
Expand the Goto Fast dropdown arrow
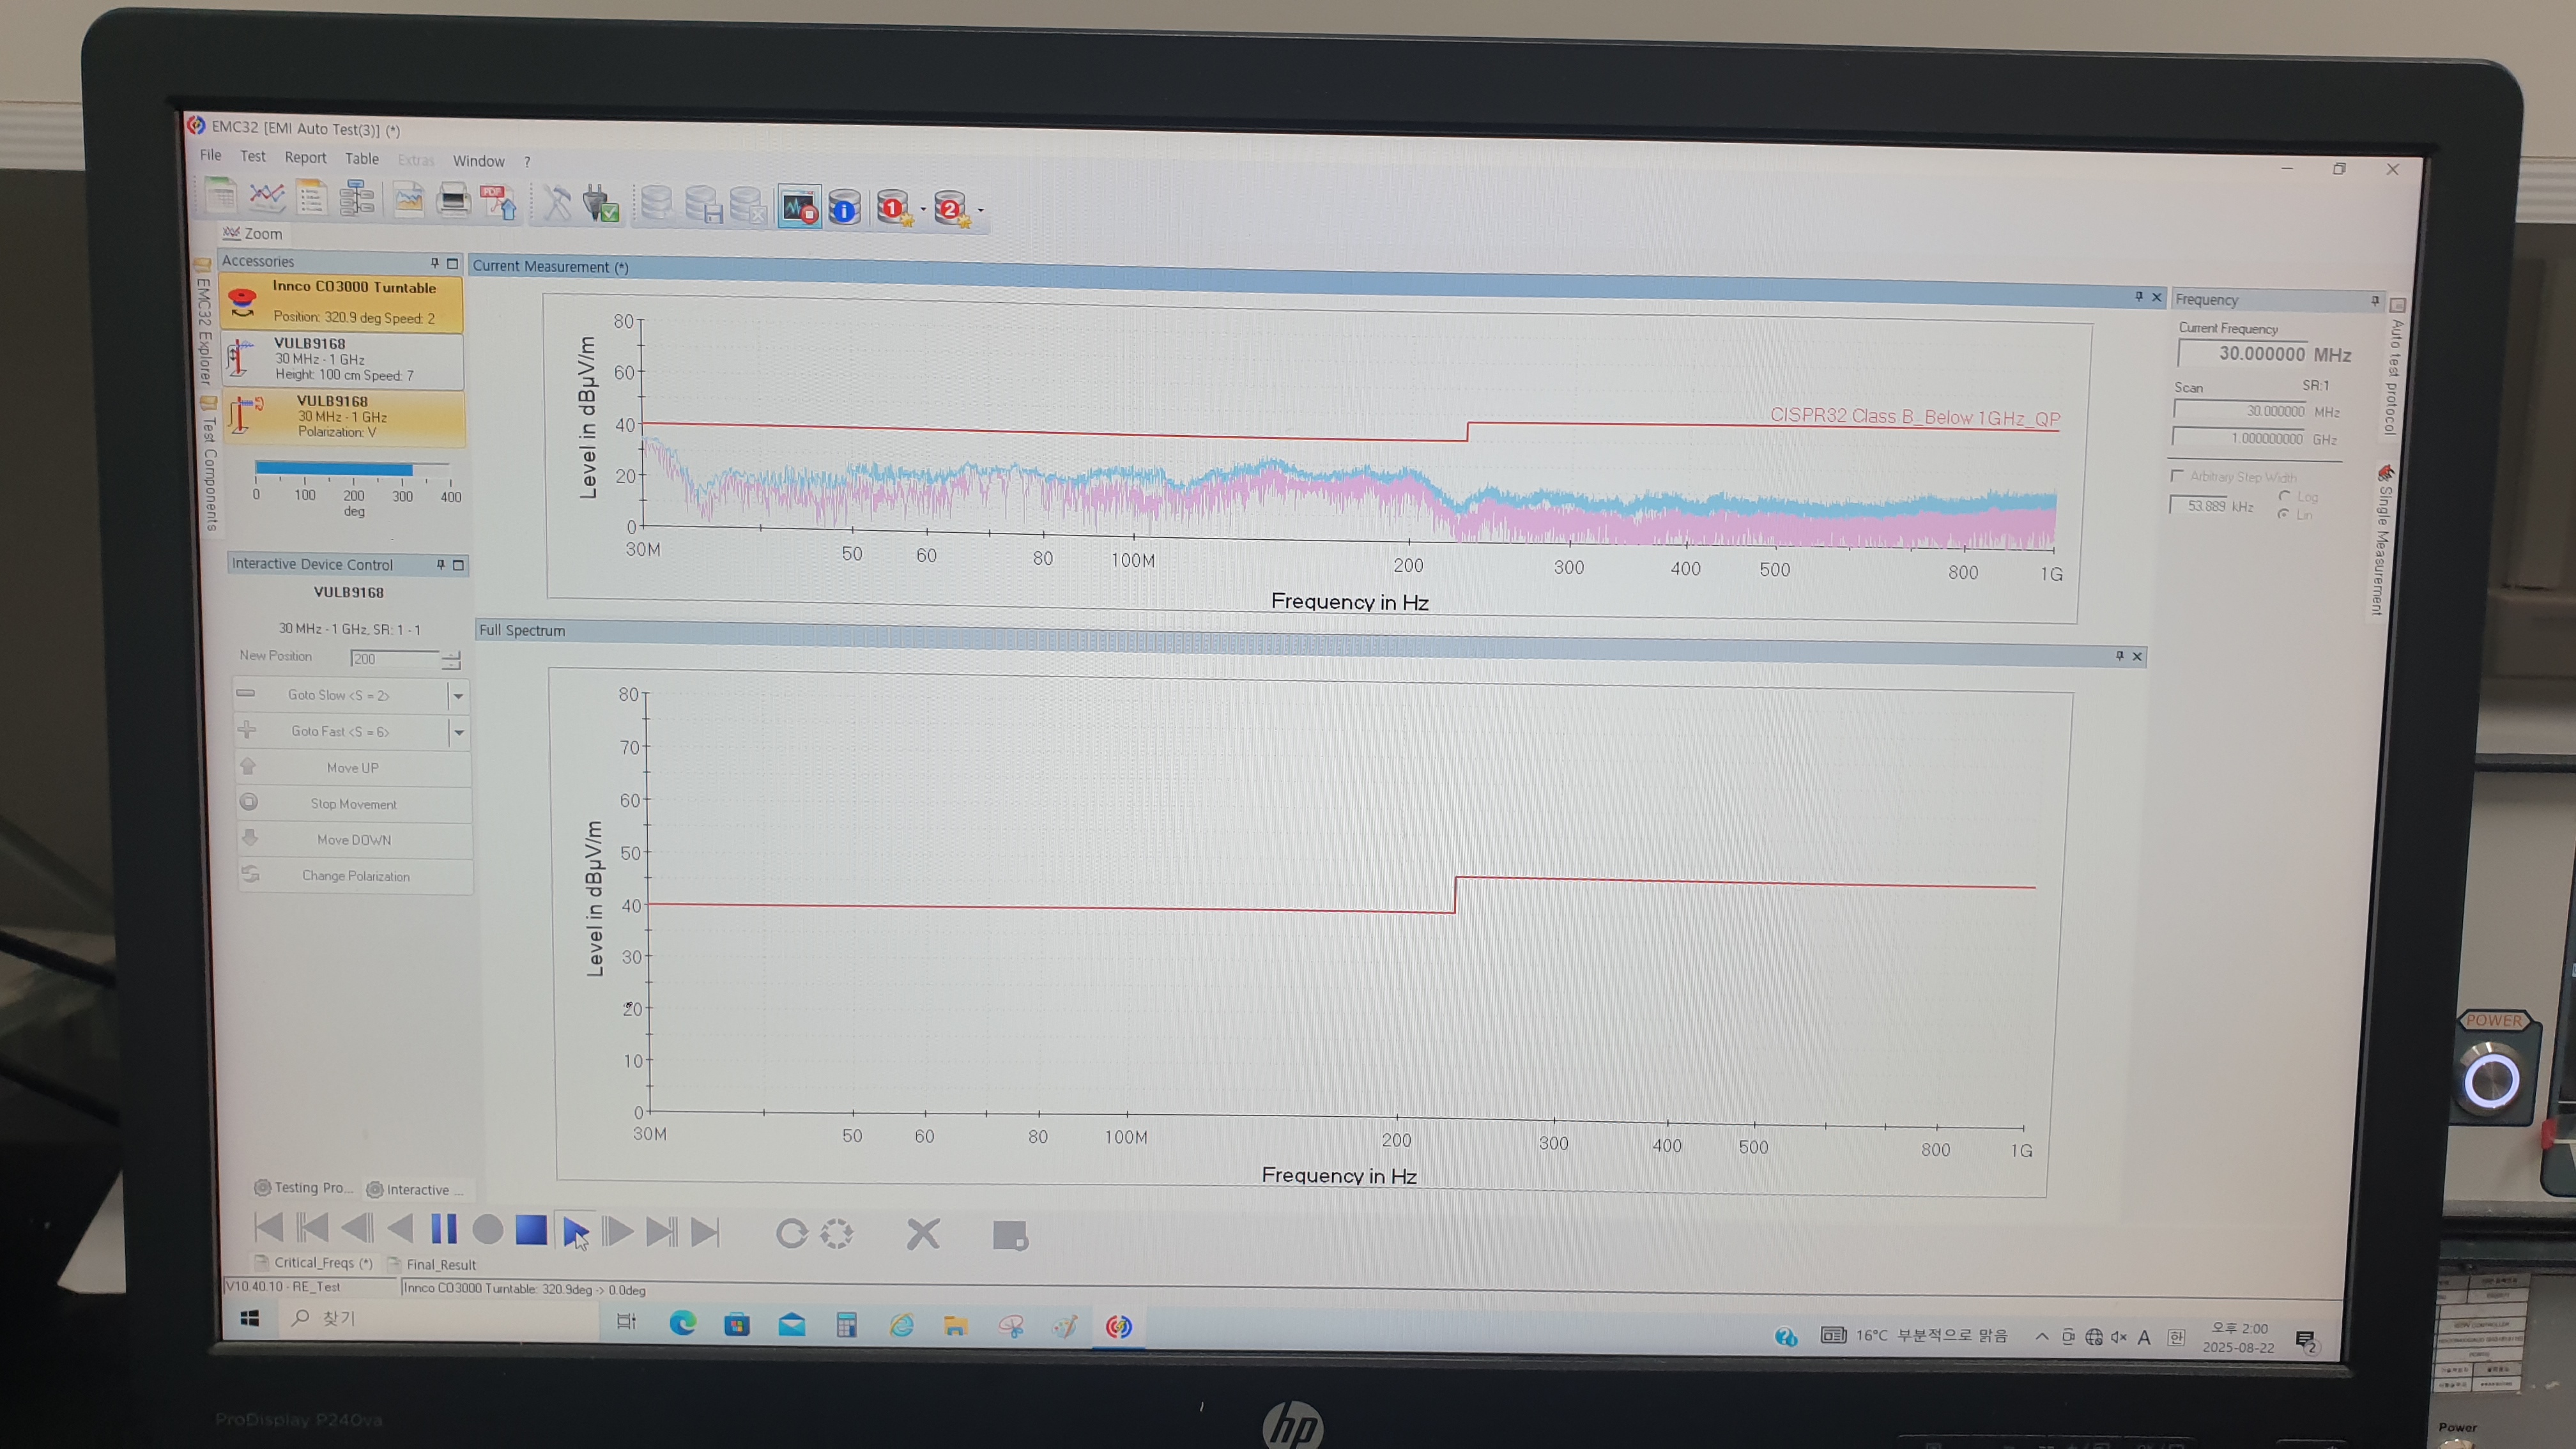tap(458, 733)
